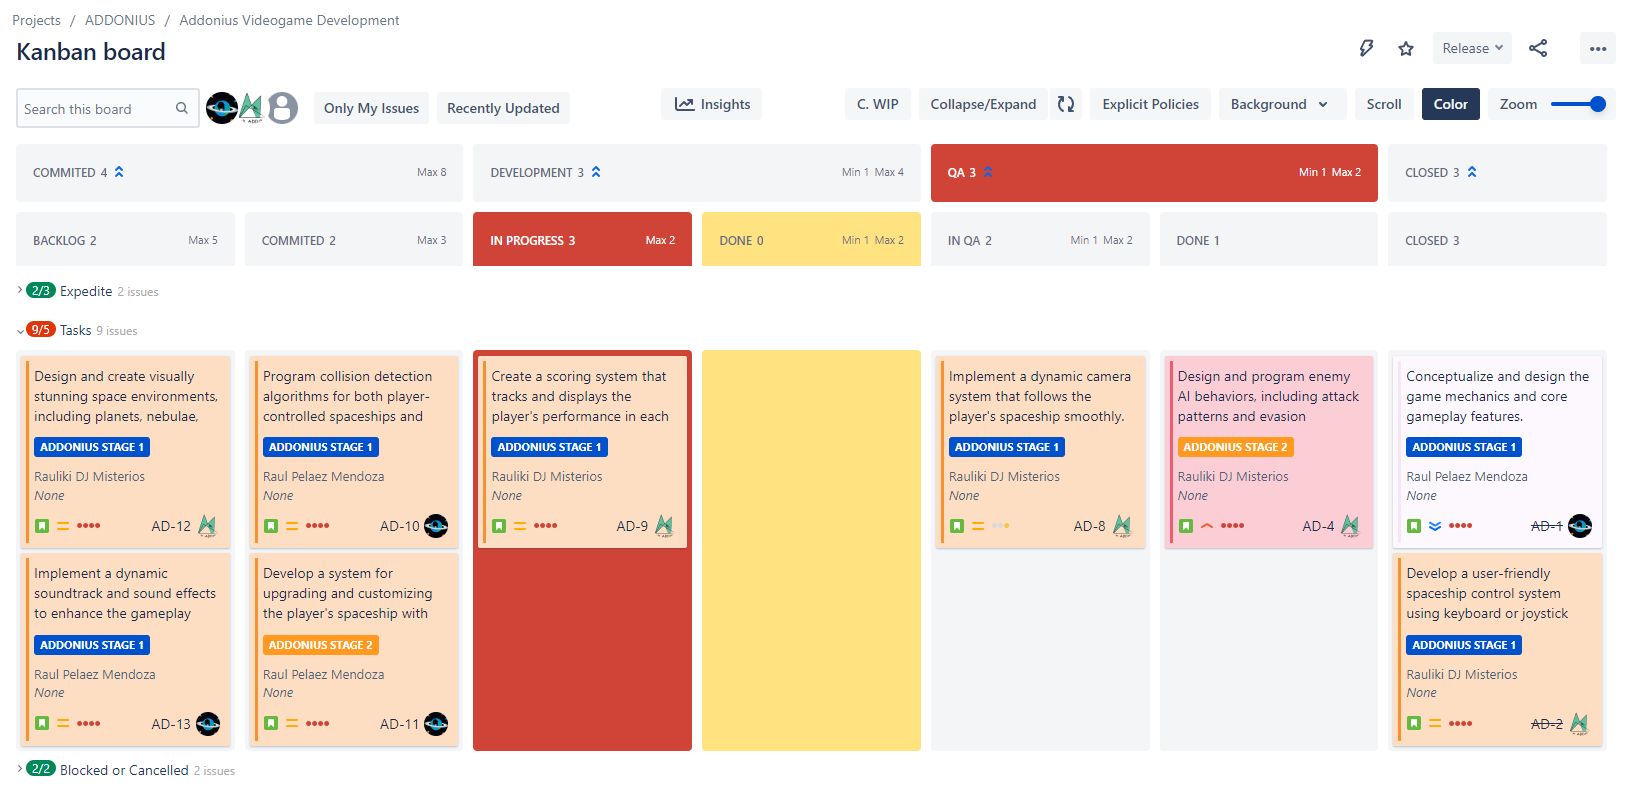Adjust the Zoom slider handle

pyautogui.click(x=1597, y=104)
